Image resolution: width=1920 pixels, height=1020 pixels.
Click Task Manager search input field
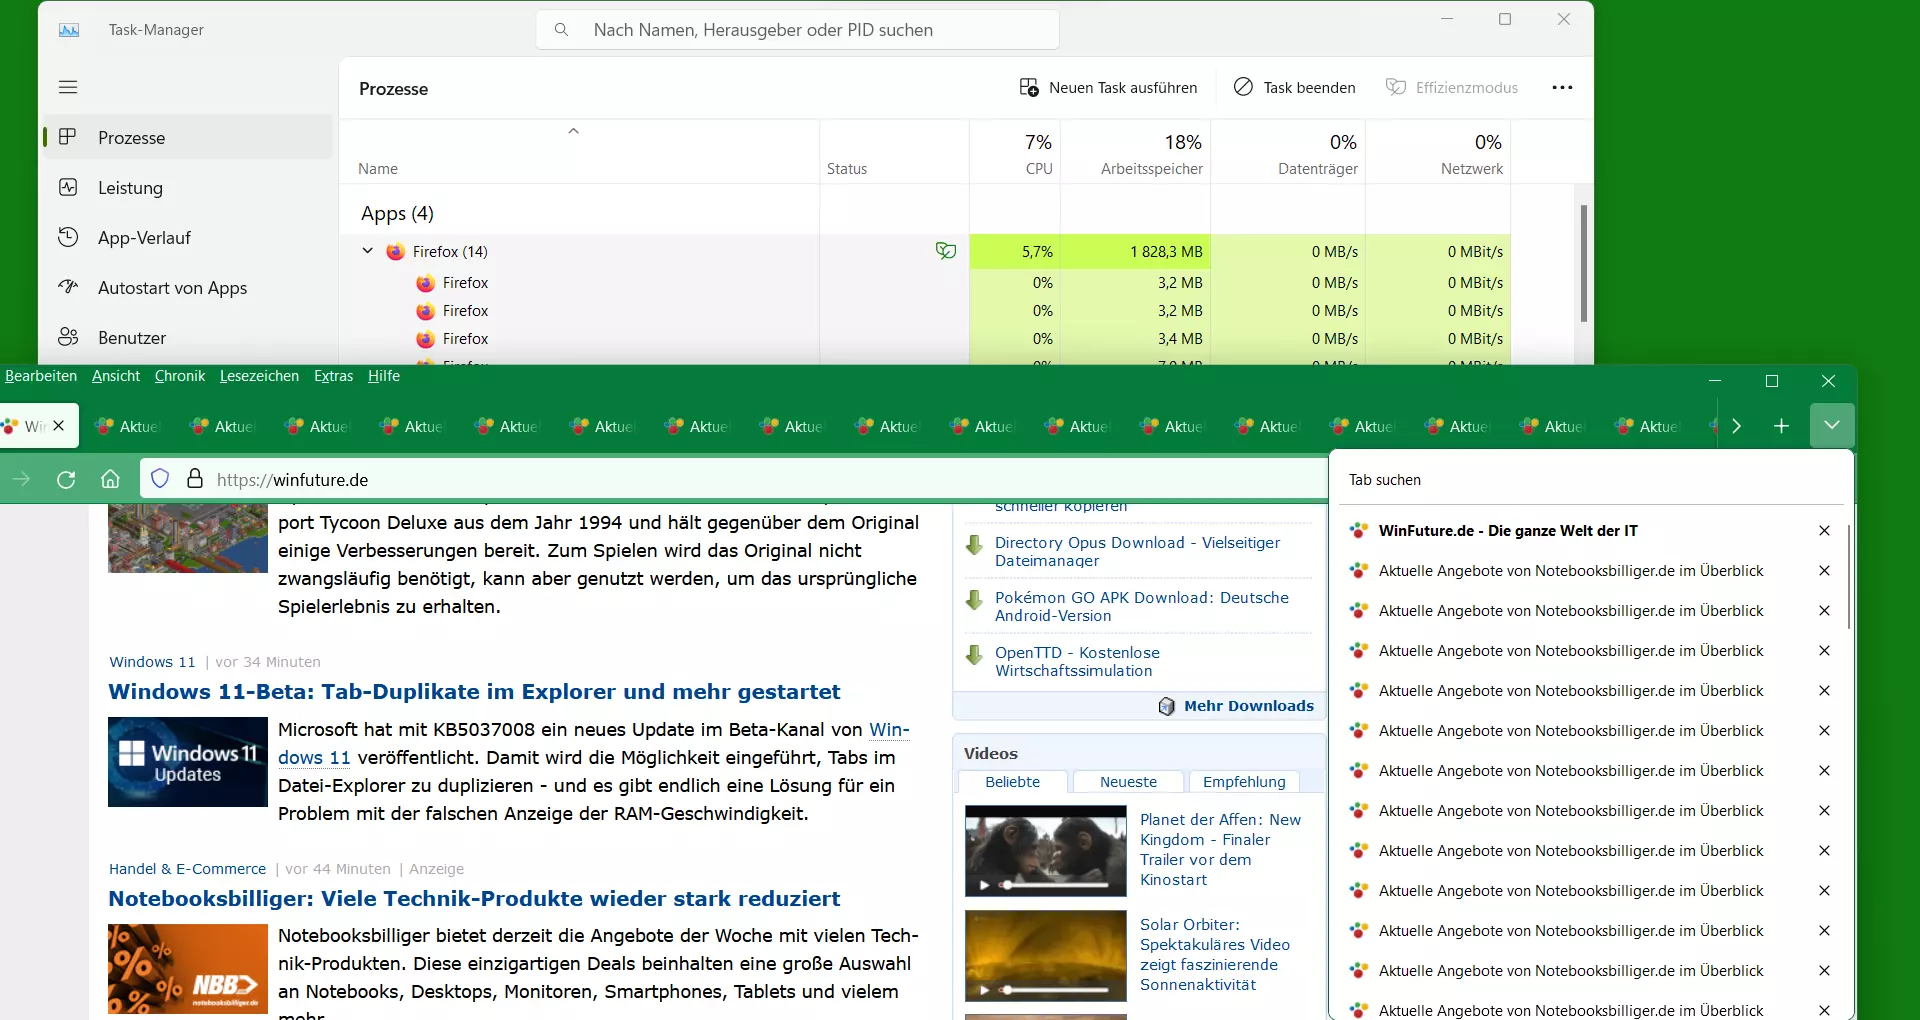(798, 30)
